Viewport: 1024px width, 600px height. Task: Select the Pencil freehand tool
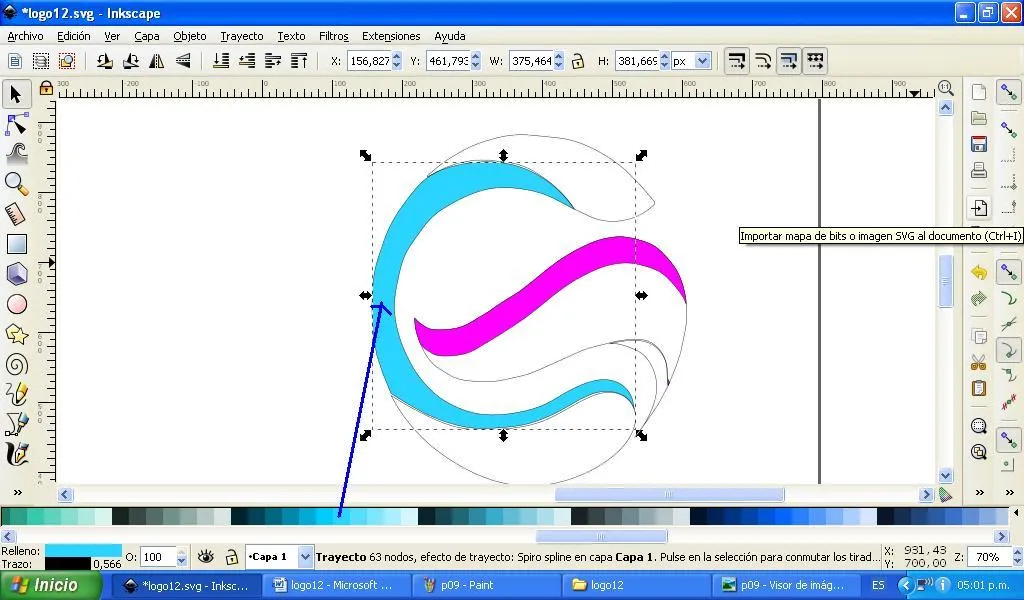(x=16, y=394)
